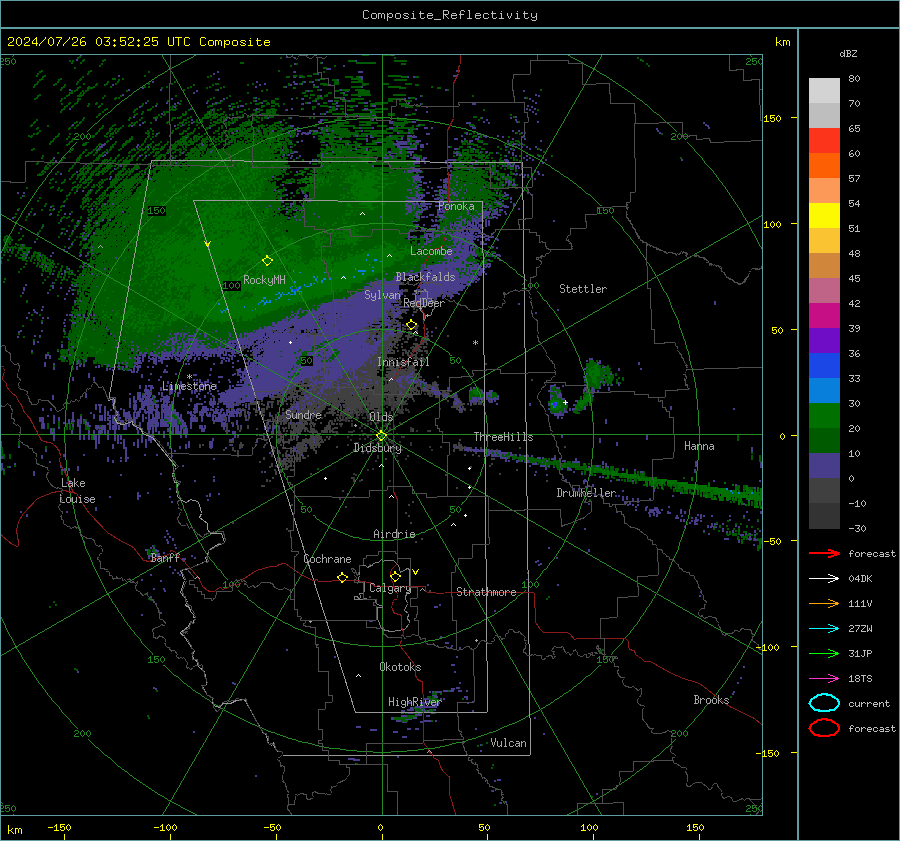This screenshot has width=900, height=841.
Task: Click the Composite_Reflectivity title text
Action: tap(449, 15)
